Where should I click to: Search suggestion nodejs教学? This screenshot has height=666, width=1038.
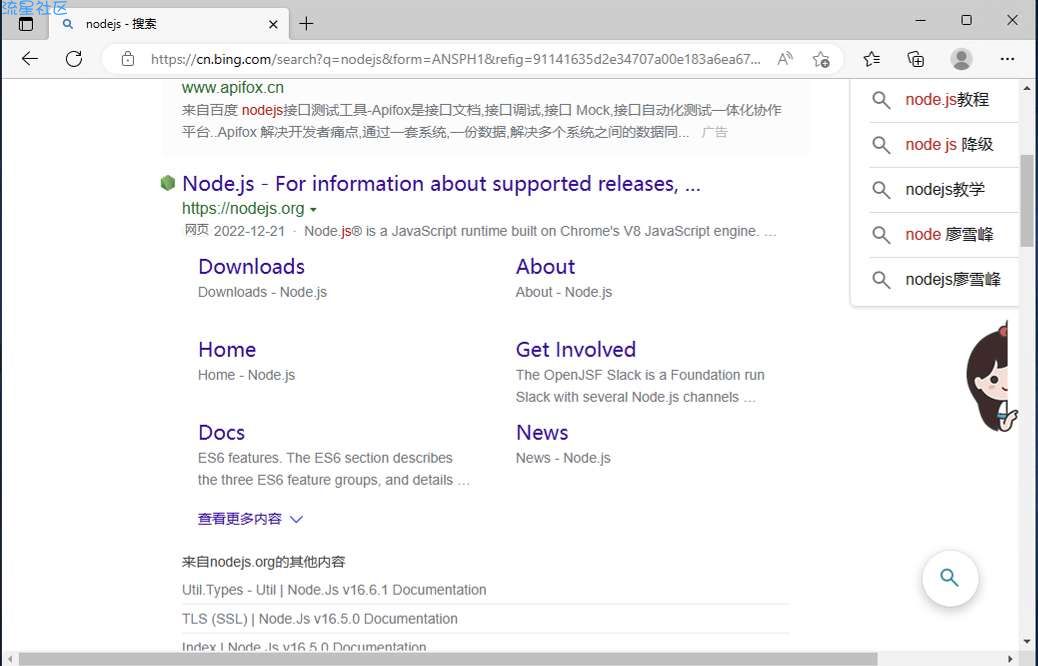tap(945, 189)
